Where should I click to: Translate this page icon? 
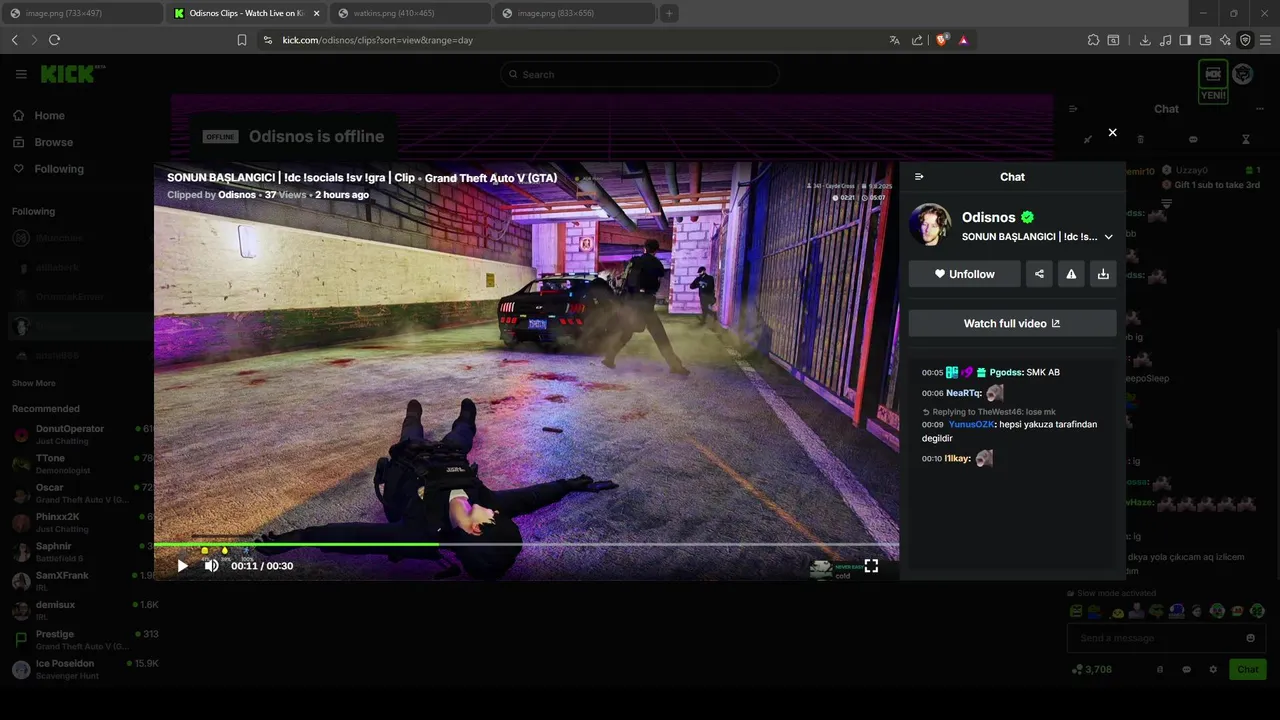click(894, 40)
